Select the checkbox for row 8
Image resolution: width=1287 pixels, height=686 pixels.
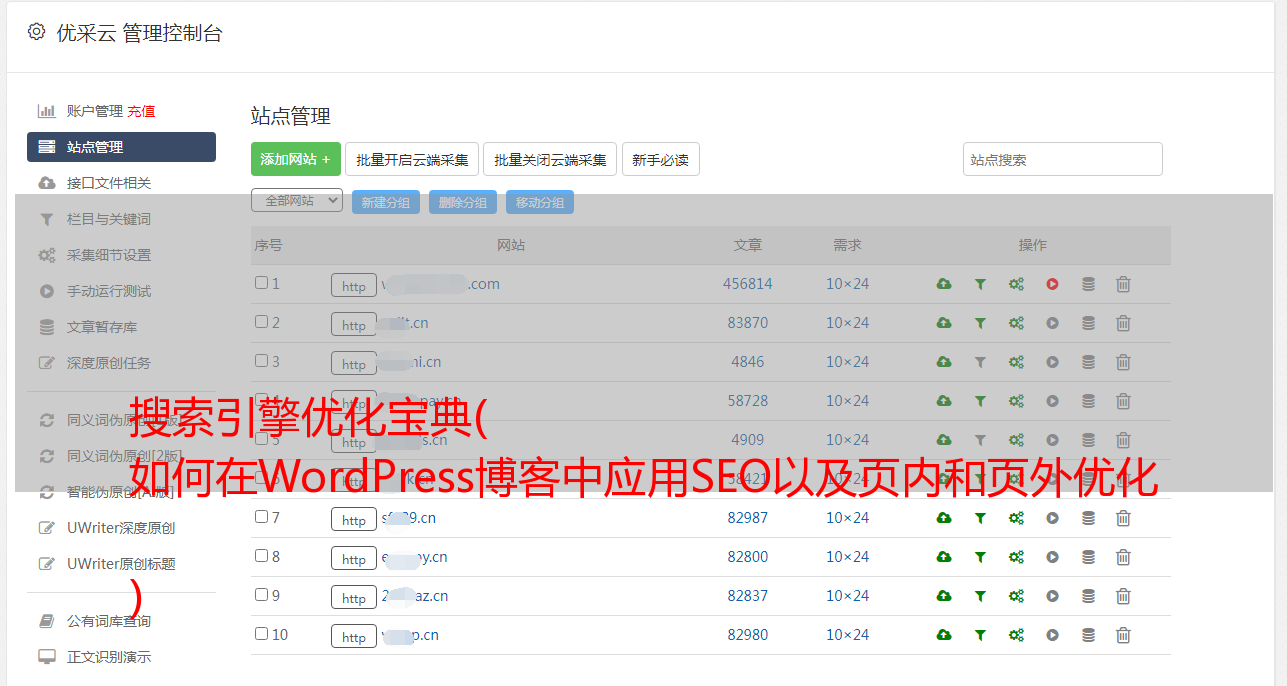261,556
